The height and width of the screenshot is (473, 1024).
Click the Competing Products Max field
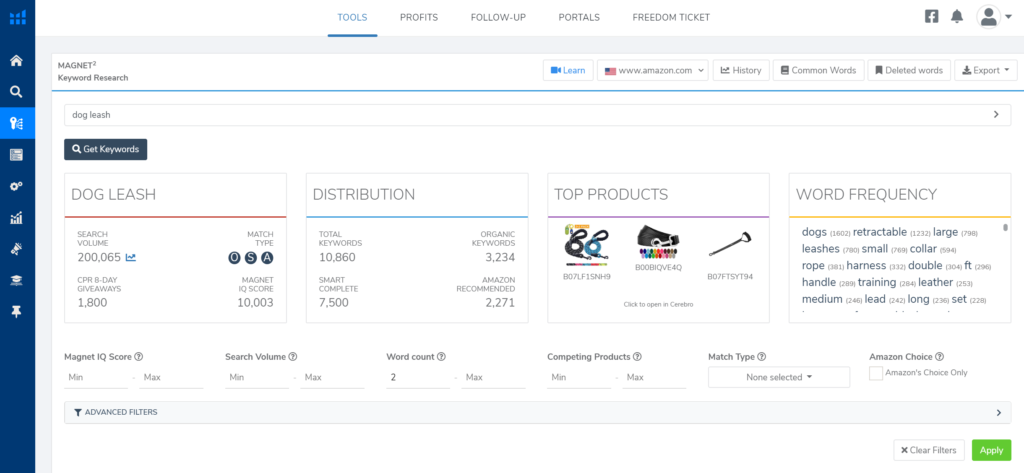[x=654, y=378]
